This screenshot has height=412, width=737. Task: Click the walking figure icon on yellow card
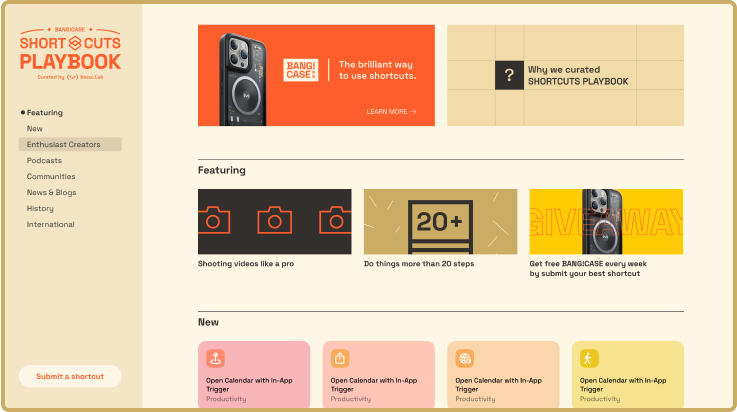[589, 358]
